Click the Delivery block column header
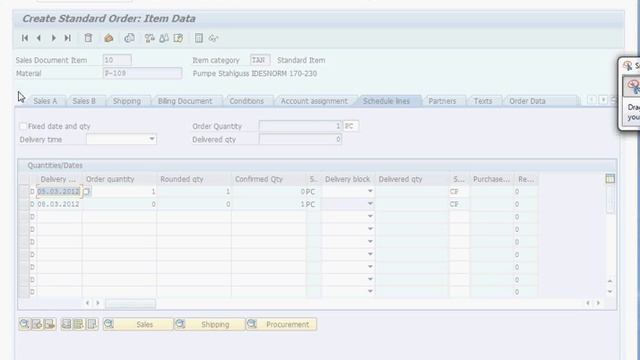This screenshot has height=360, width=640. [347, 179]
